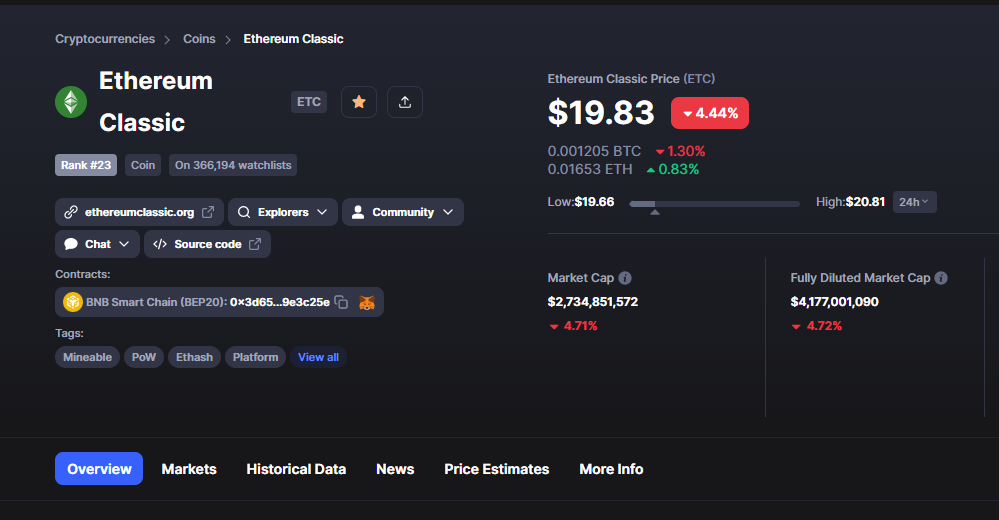Click the 4.71% market cap change

pyautogui.click(x=573, y=326)
